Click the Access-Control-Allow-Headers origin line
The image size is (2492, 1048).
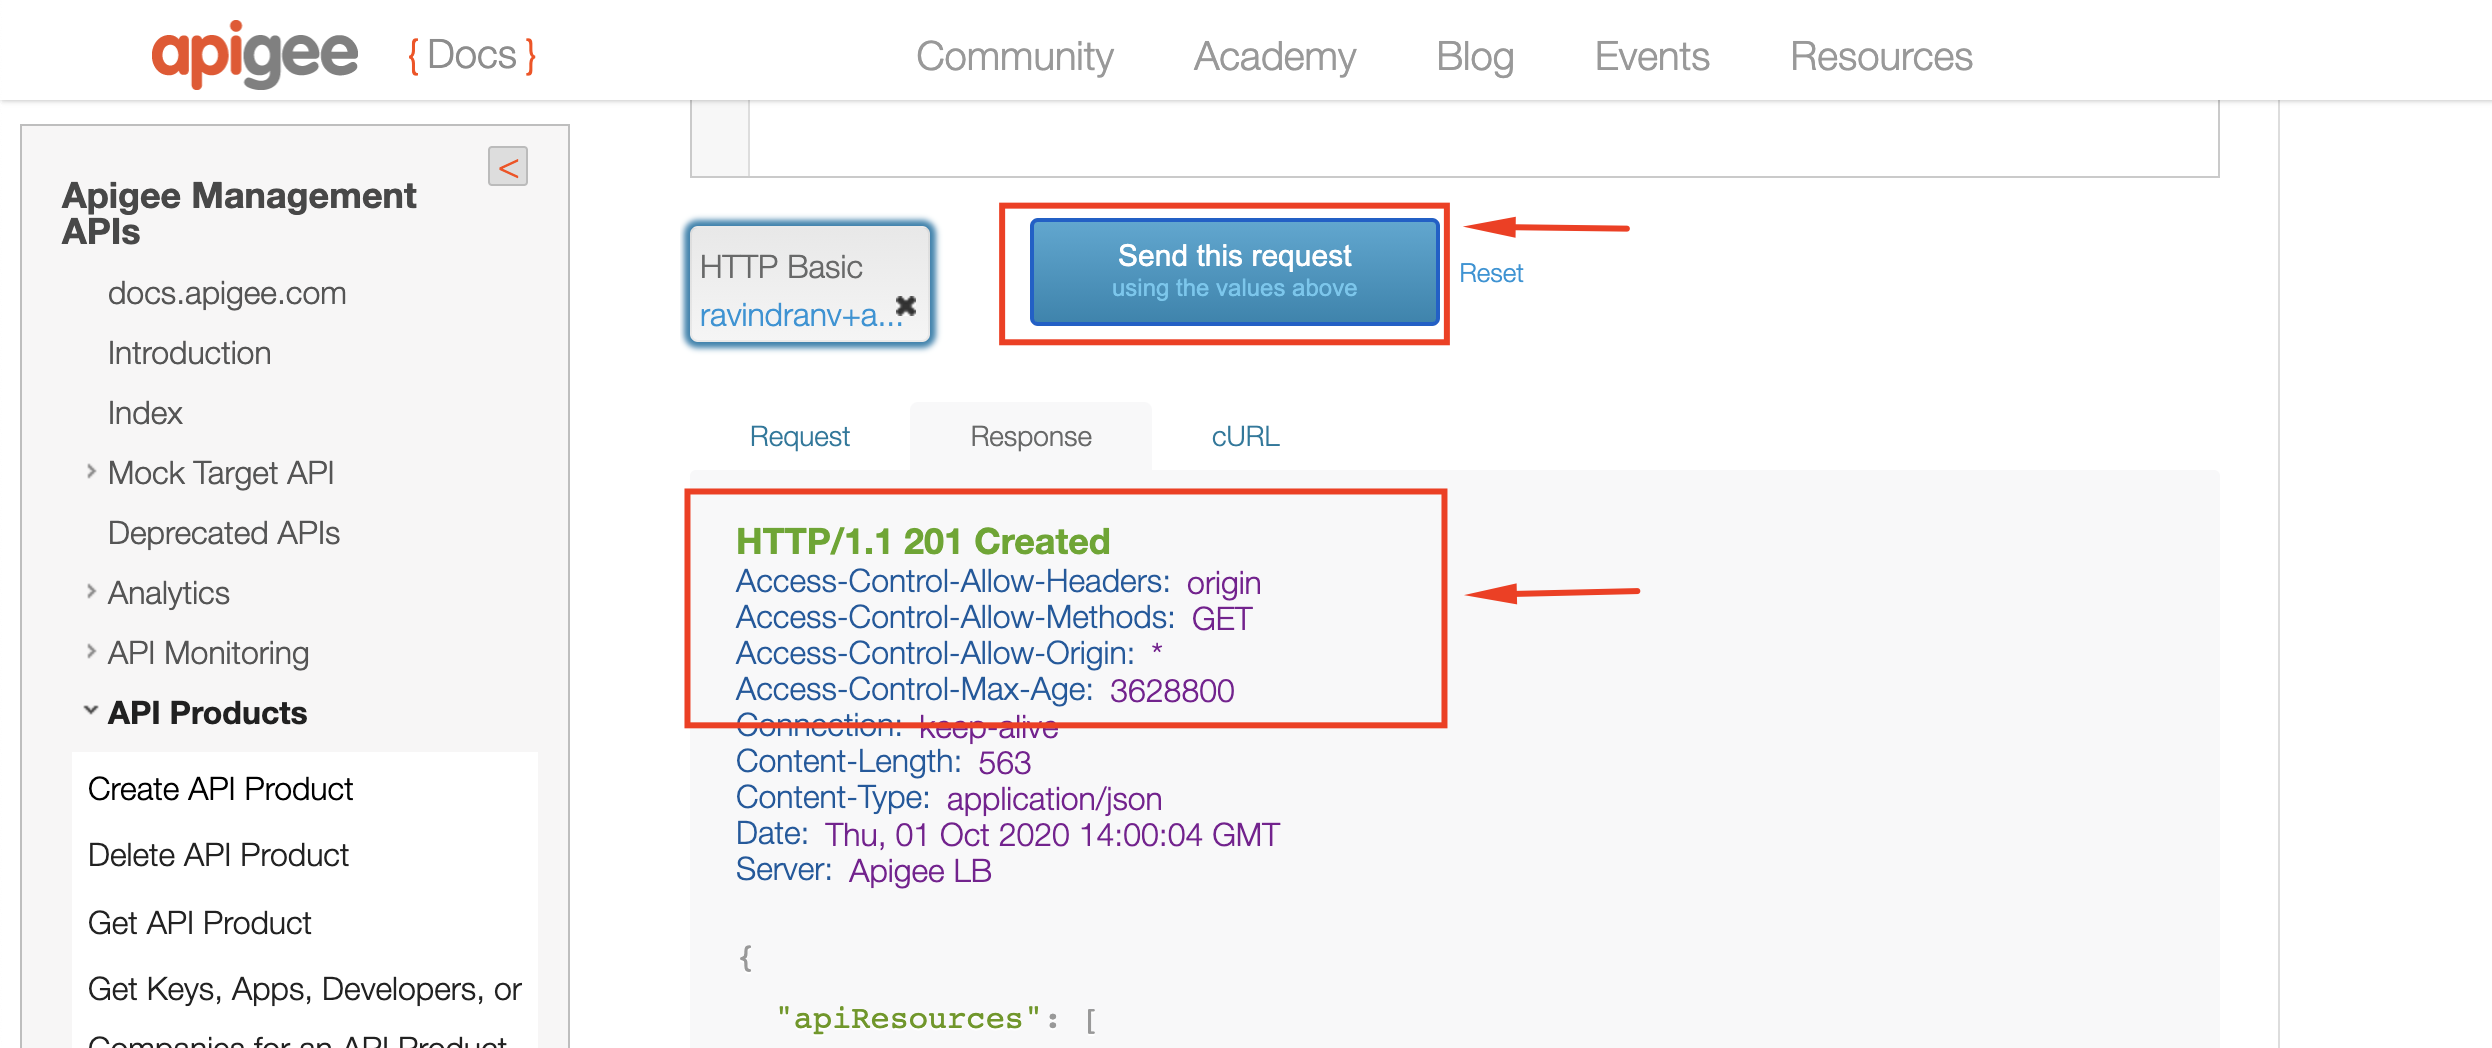(x=998, y=582)
